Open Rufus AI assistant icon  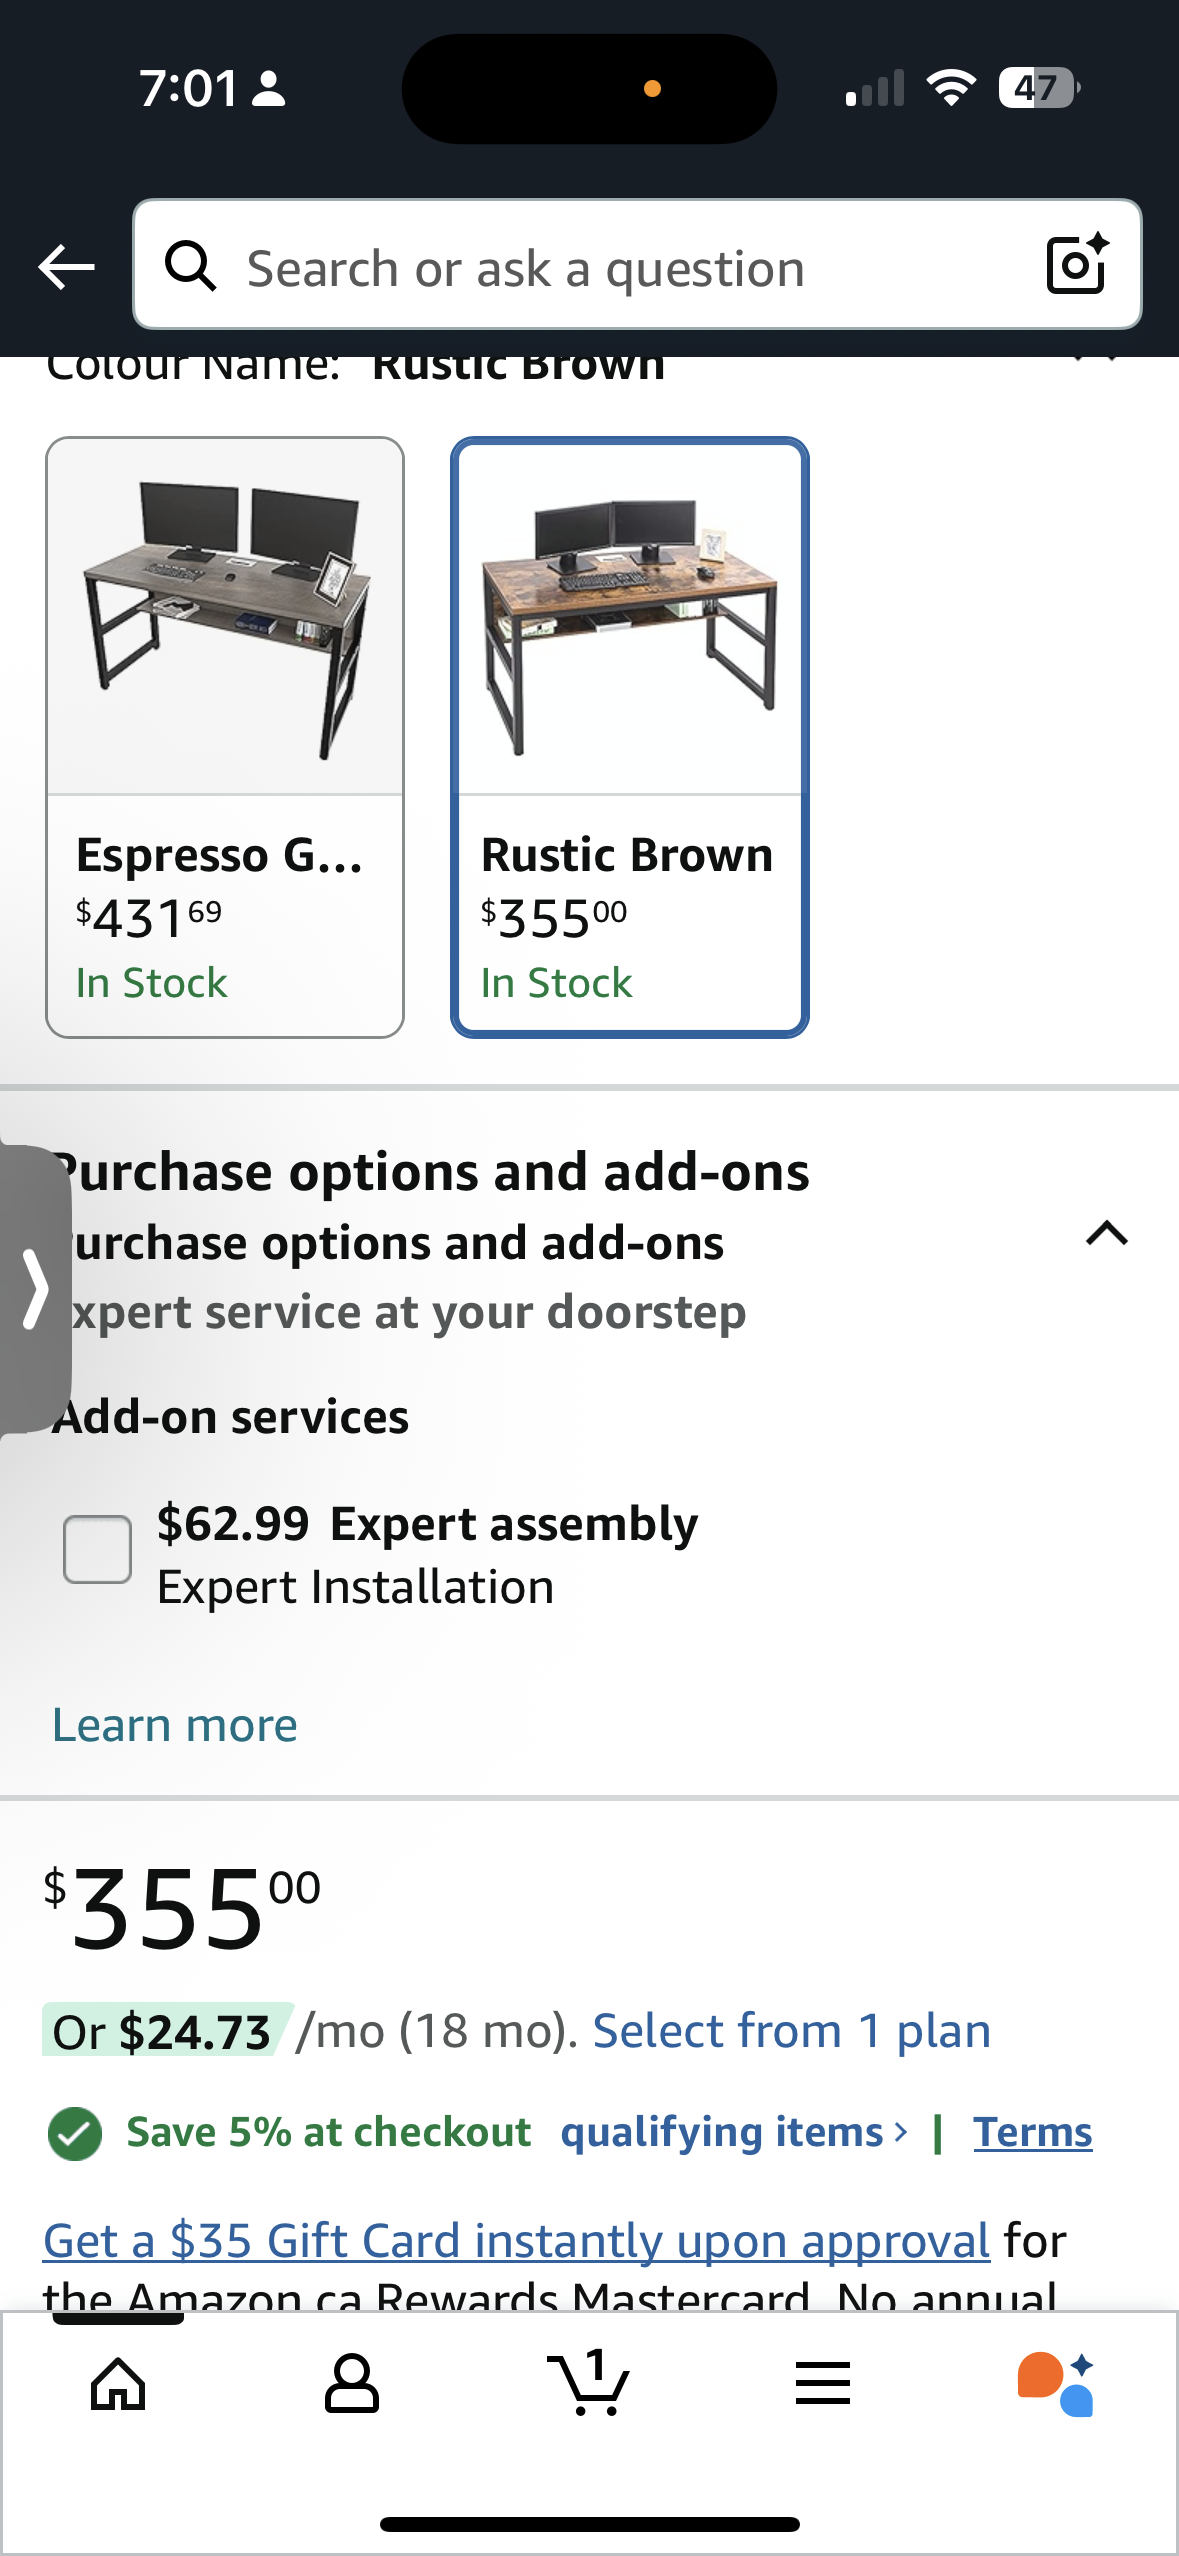pos(1056,2384)
